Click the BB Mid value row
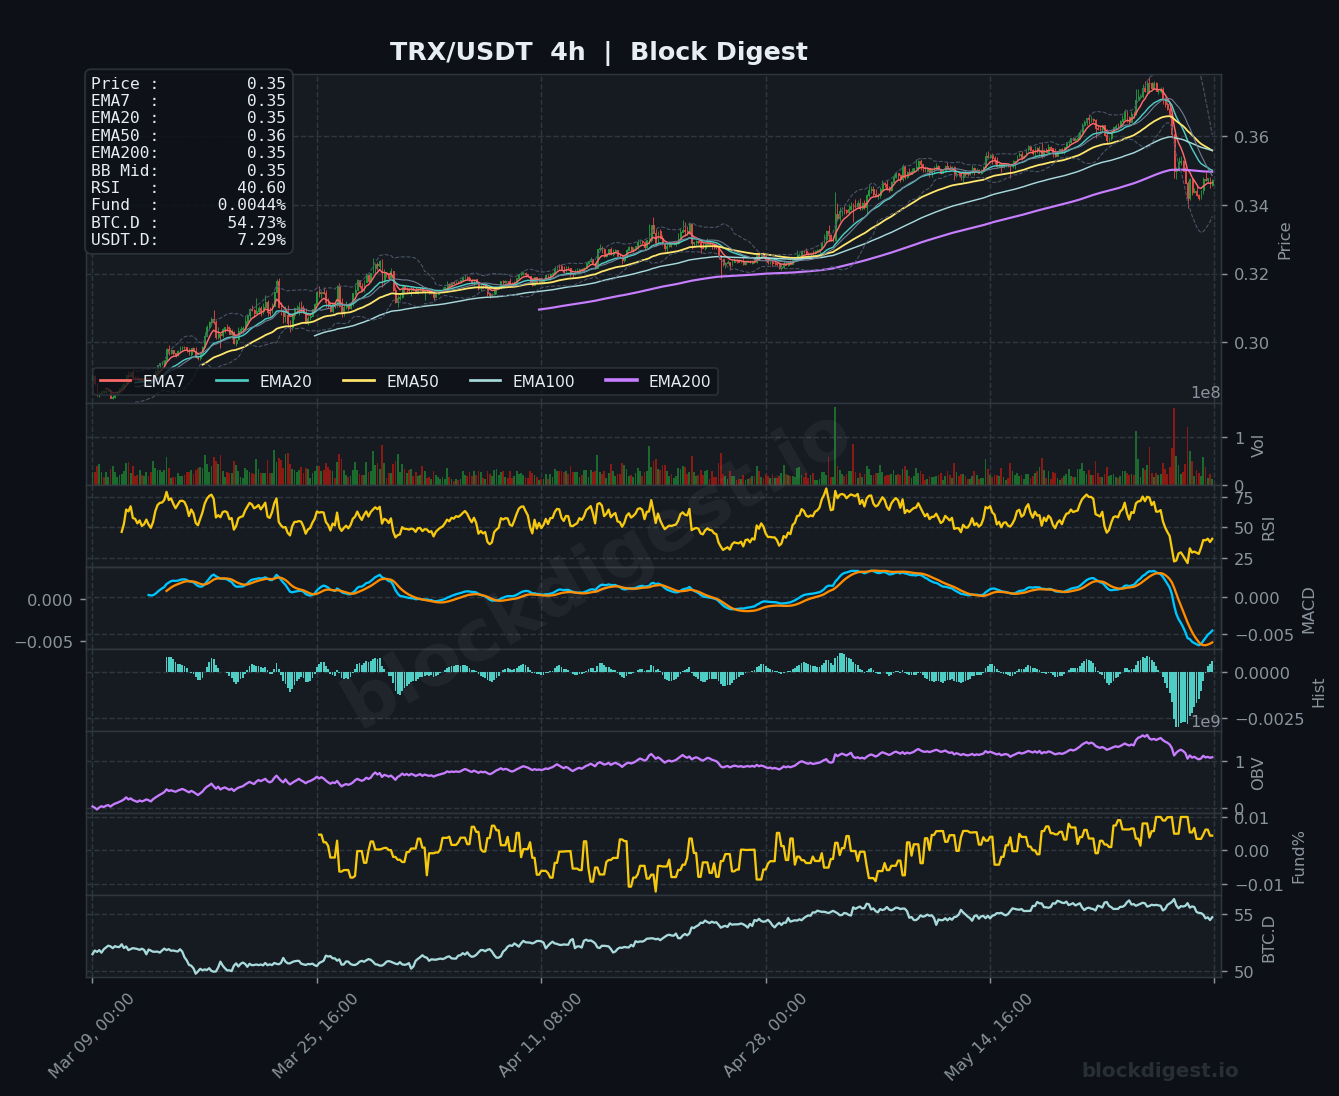Image resolution: width=1339 pixels, height=1096 pixels. click(188, 171)
